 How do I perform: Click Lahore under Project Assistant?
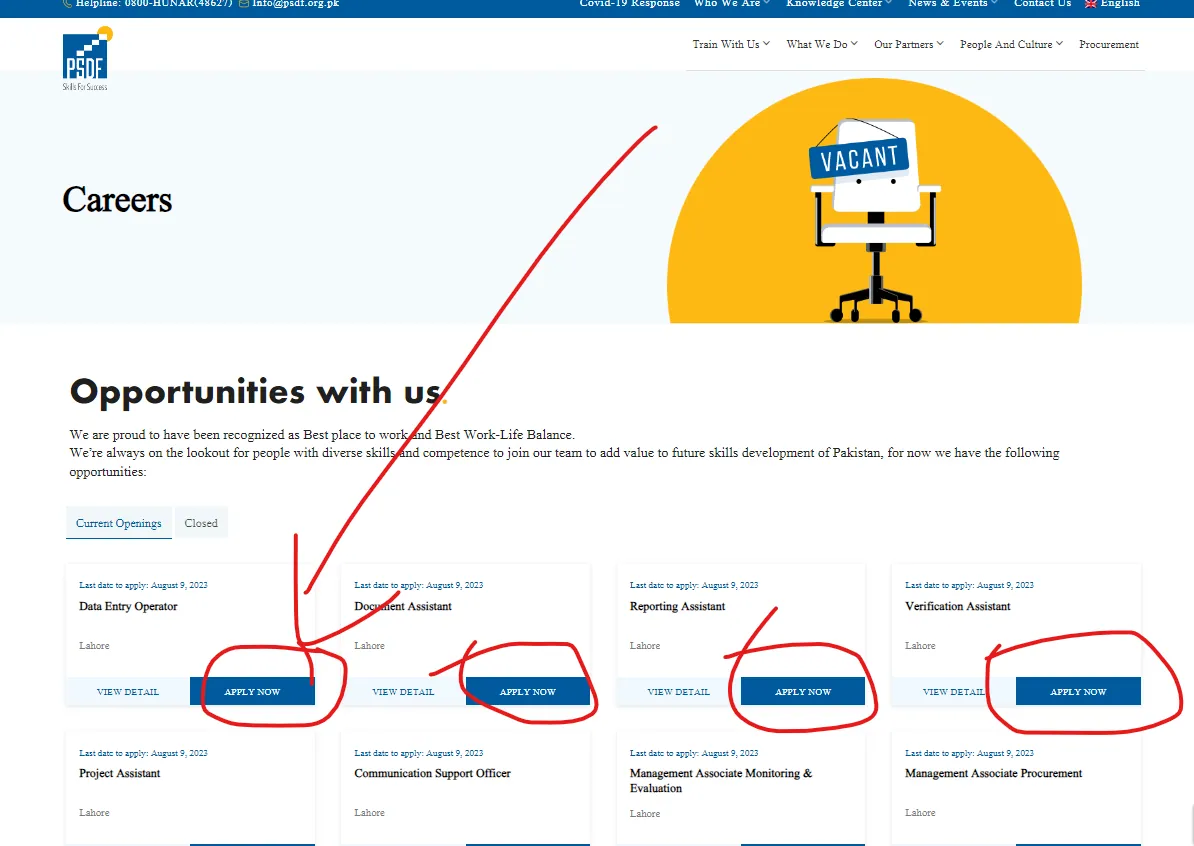tap(94, 812)
